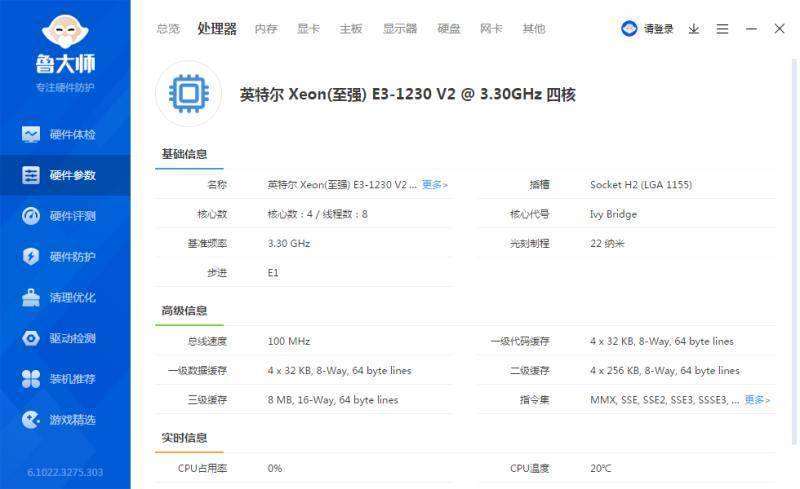Click the 一级代码缓存 value text

coord(662,341)
